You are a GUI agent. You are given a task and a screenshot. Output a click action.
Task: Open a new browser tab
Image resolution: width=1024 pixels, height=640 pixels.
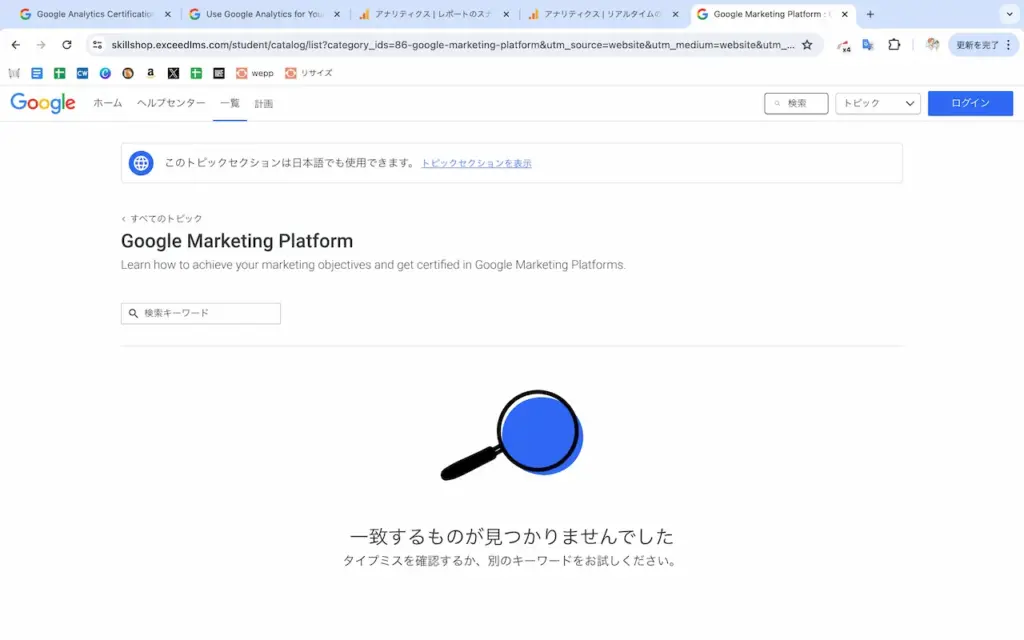click(x=870, y=14)
